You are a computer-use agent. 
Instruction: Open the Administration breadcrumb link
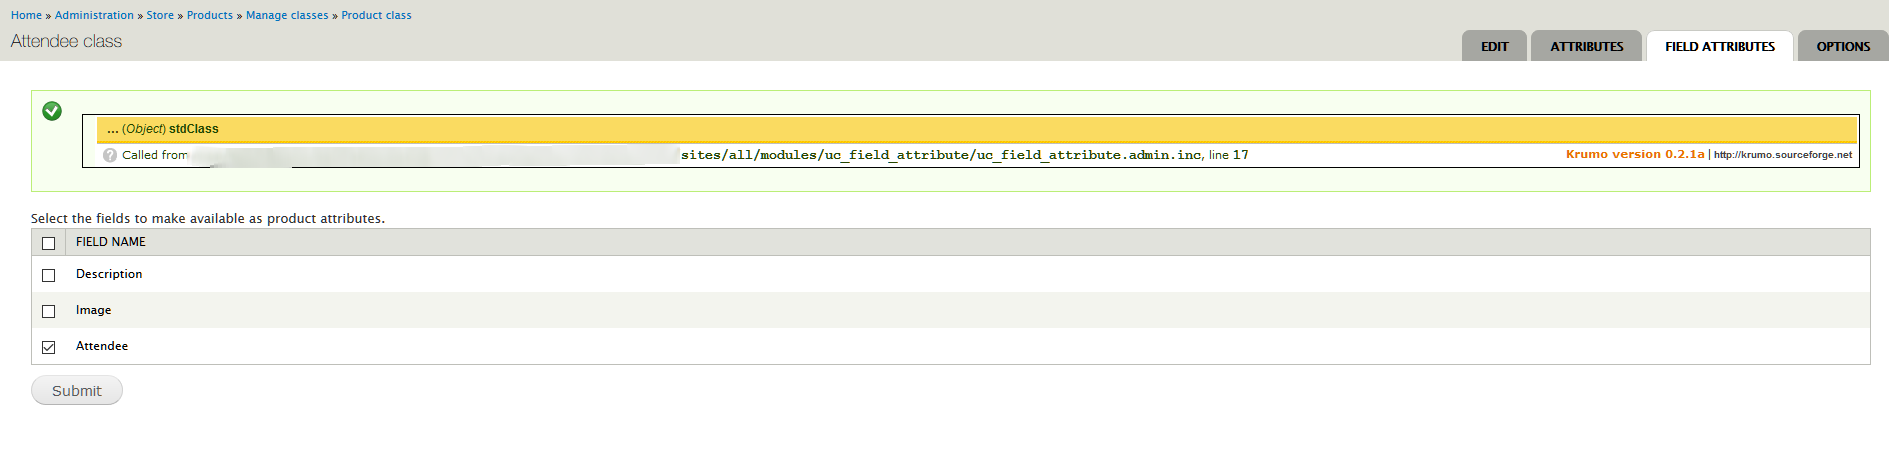point(94,15)
